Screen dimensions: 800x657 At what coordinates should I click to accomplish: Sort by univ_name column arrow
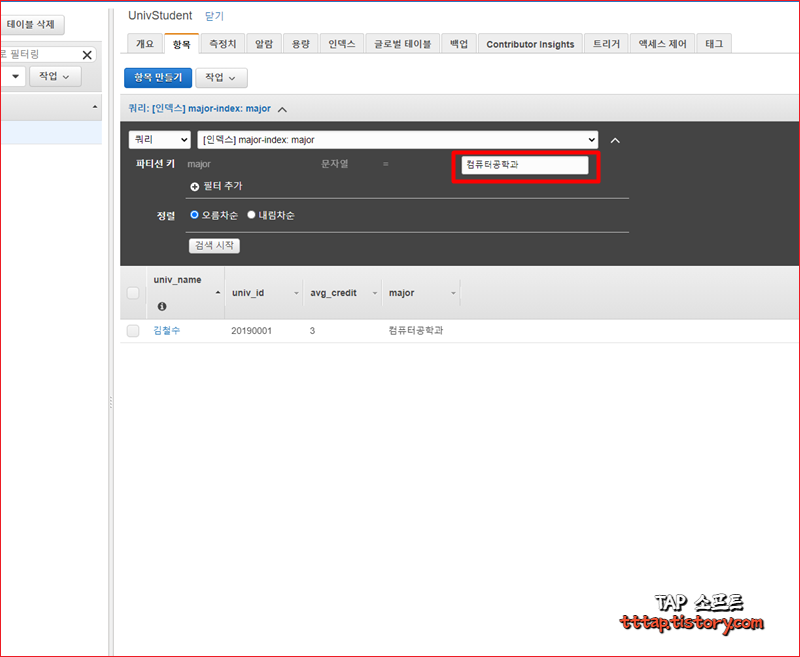(218, 292)
